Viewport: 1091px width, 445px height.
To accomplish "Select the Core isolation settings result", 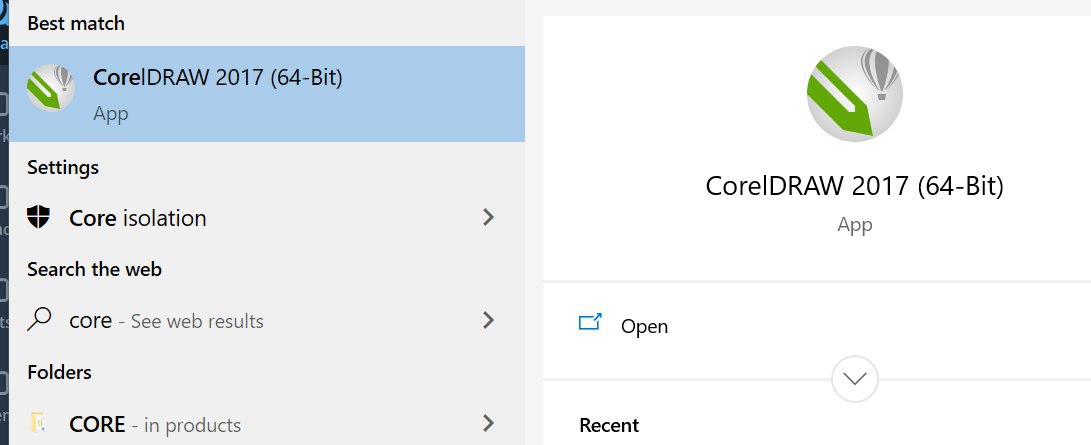I will 267,218.
